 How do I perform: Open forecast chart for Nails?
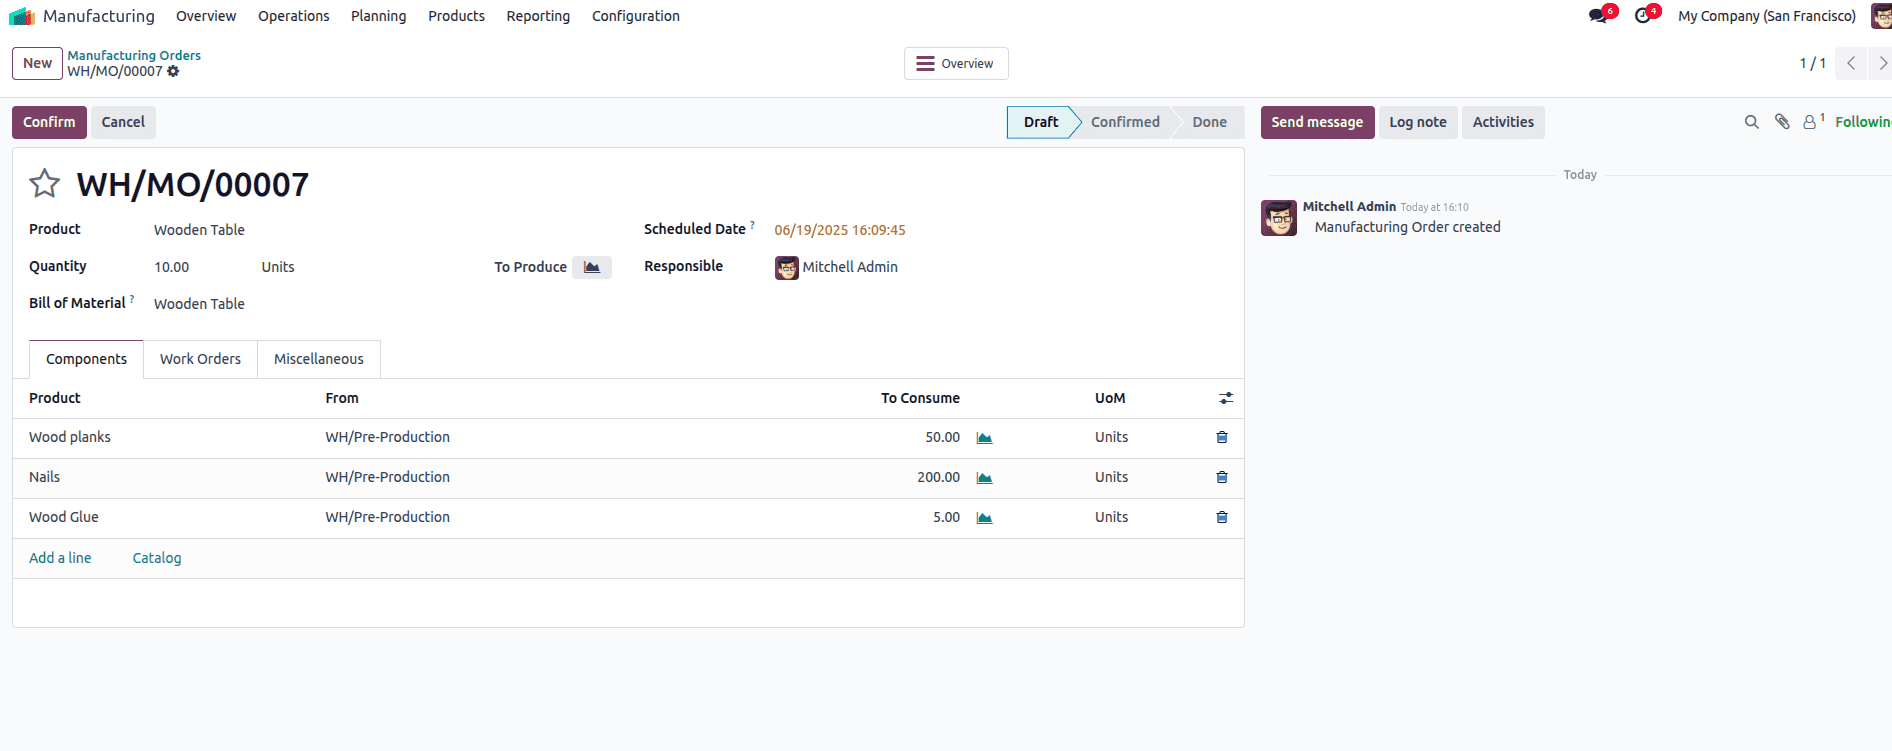point(984,478)
